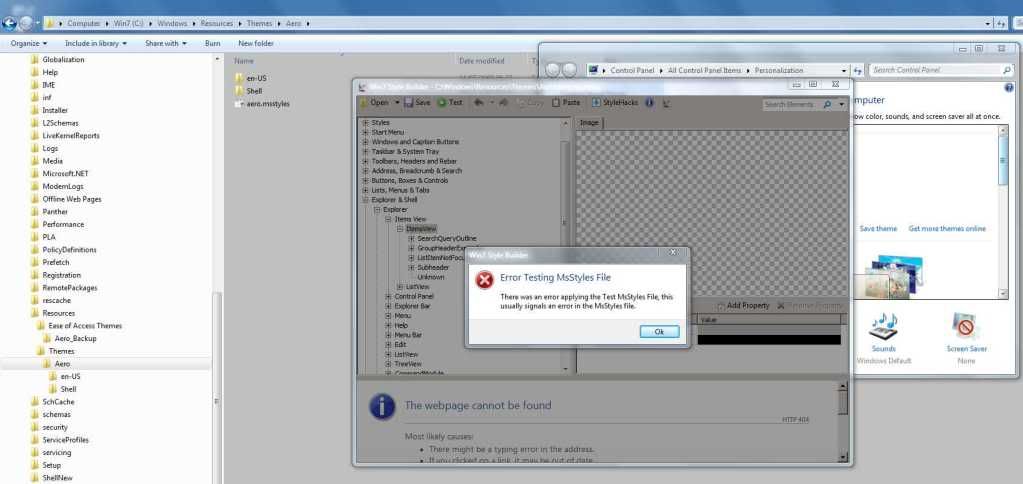This screenshot has width=1023, height=484.
Task: Select the ServiceProfiles folder in sidebar
Action: [x=65, y=440]
